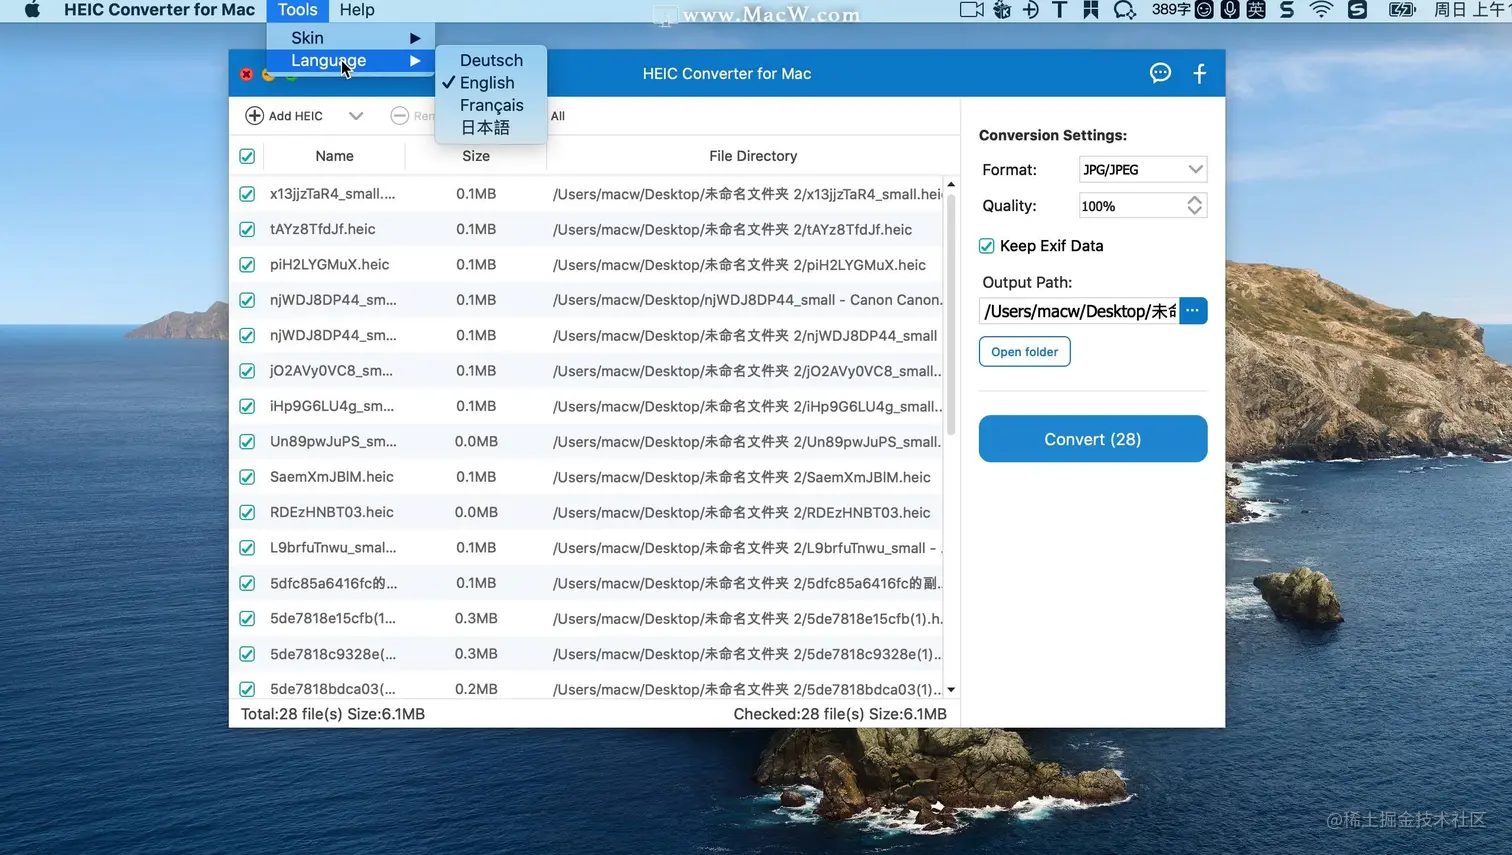Disable the Keep Exif Data checkbox

pyautogui.click(x=987, y=246)
